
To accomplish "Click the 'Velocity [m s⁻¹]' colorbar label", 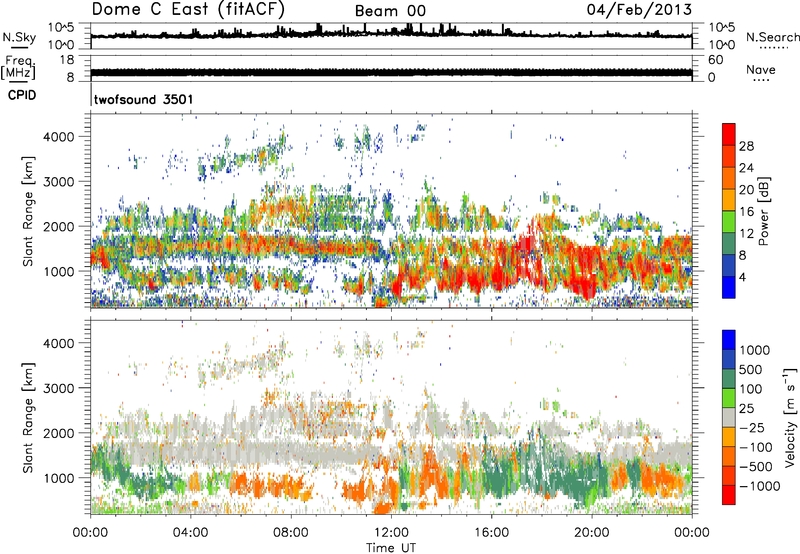I will click(790, 416).
